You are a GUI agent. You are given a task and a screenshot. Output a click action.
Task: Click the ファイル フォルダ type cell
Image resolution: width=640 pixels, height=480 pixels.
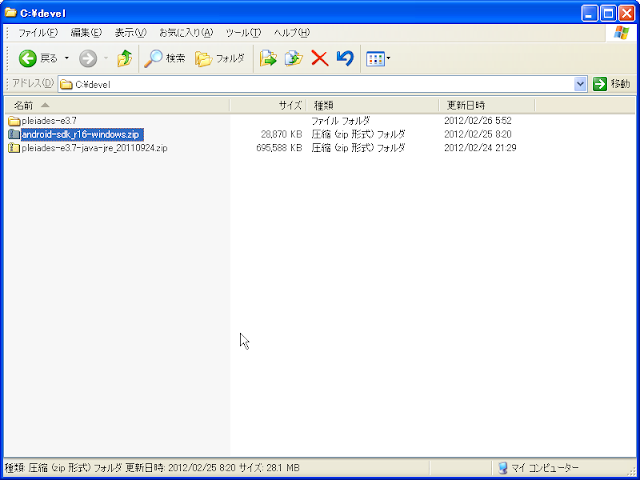point(341,121)
